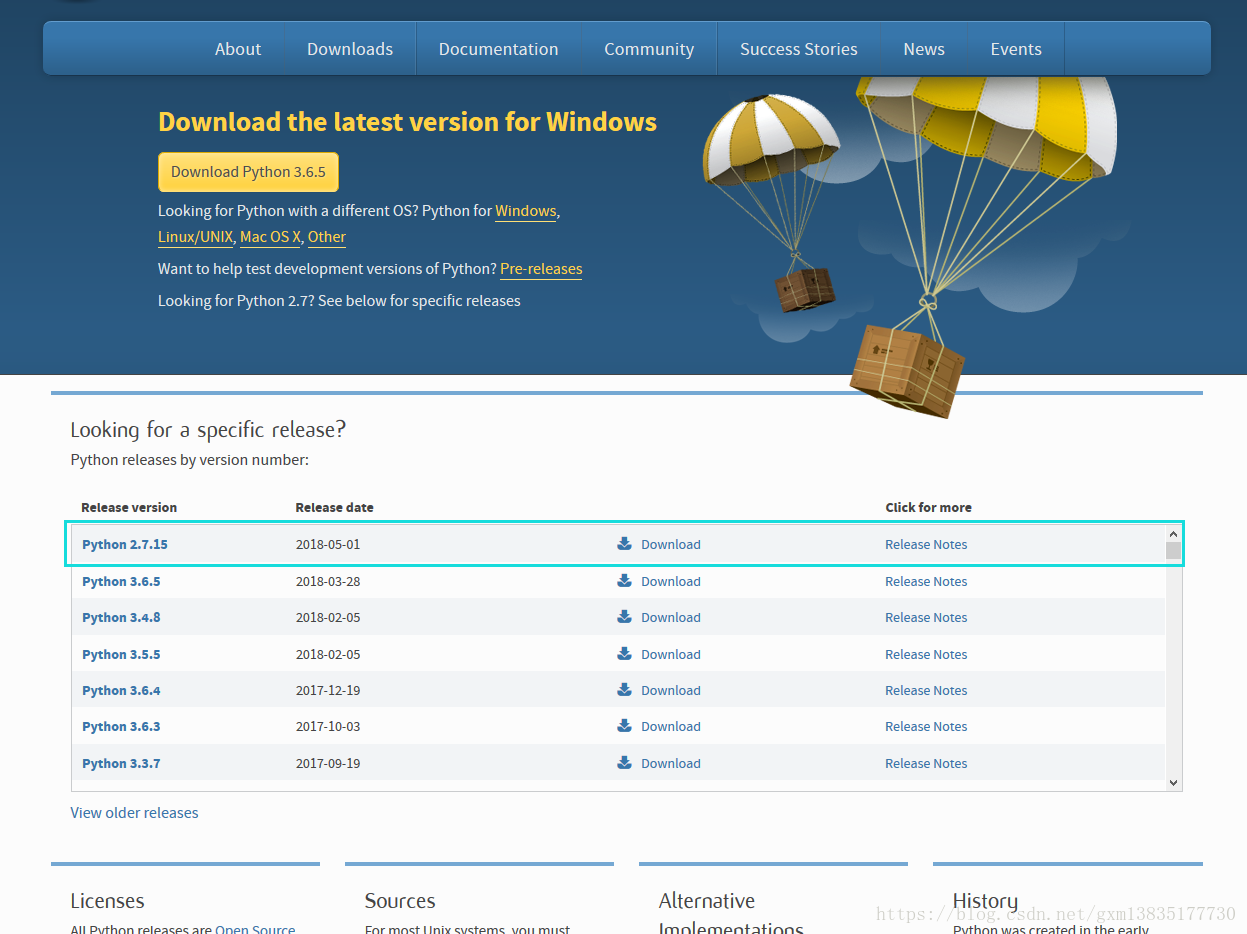Click the Release version column header

(x=129, y=507)
